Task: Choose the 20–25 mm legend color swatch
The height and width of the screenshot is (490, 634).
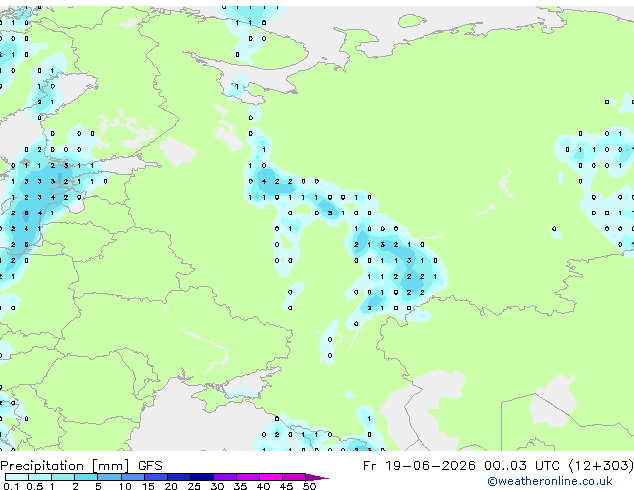Action: pyautogui.click(x=179, y=477)
